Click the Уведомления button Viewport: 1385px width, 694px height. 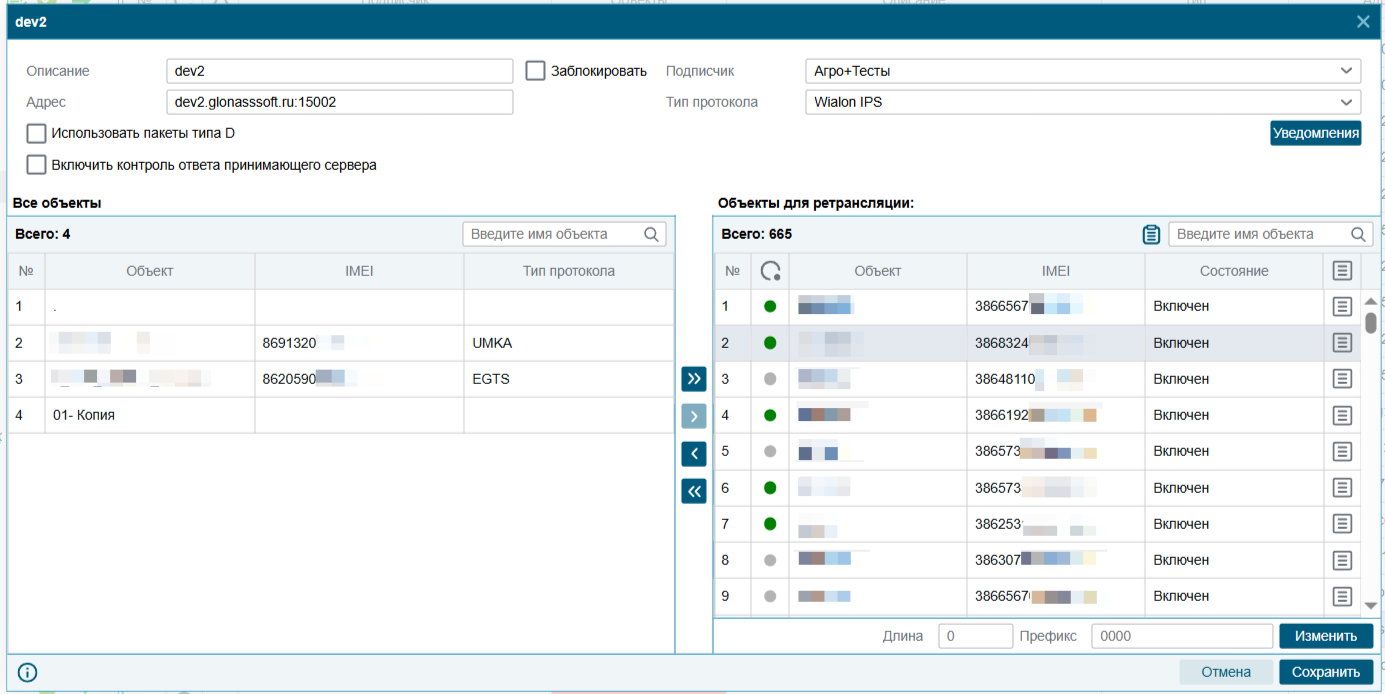[1315, 133]
